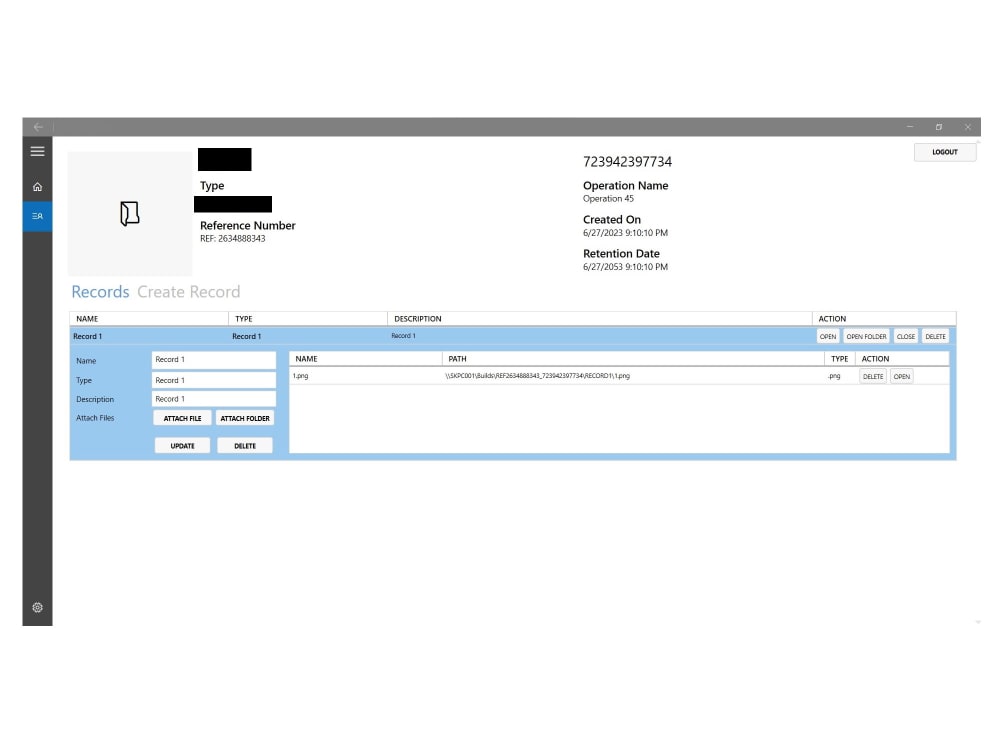
Task: Open Settings via the gear icon
Action: 37,607
